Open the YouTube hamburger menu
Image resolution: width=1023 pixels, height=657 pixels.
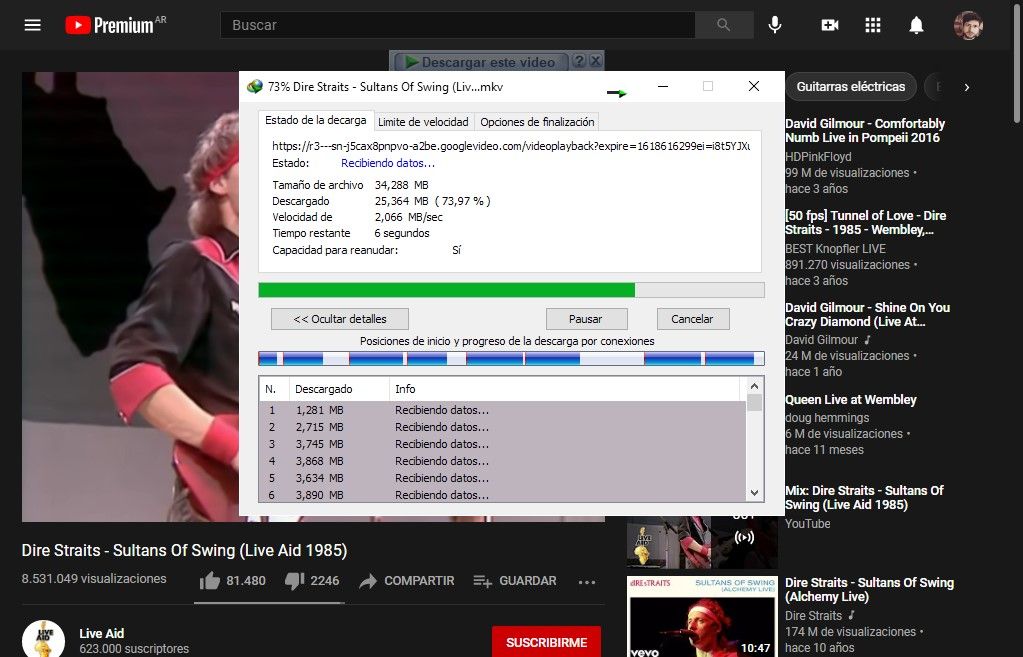point(33,25)
